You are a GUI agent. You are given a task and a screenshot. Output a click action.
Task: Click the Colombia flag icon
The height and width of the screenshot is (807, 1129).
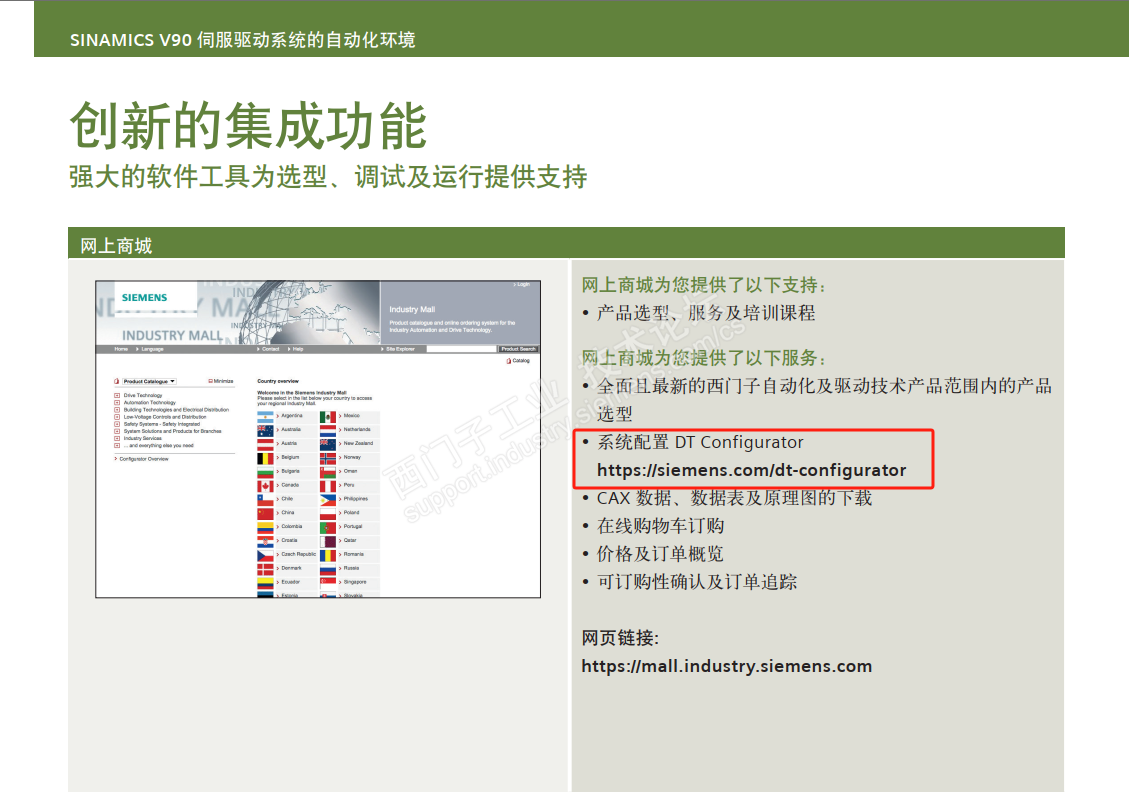(265, 527)
